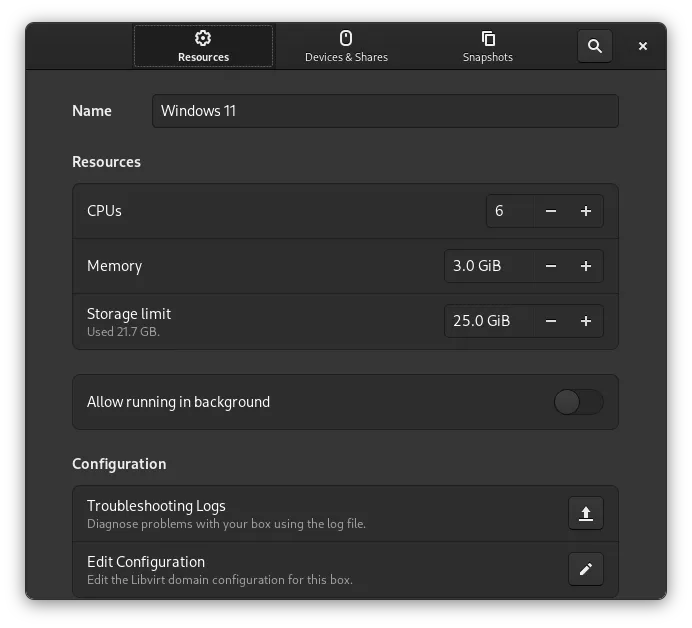Click the 'Storage limit' label
This screenshot has width=692, height=628.
(129, 314)
